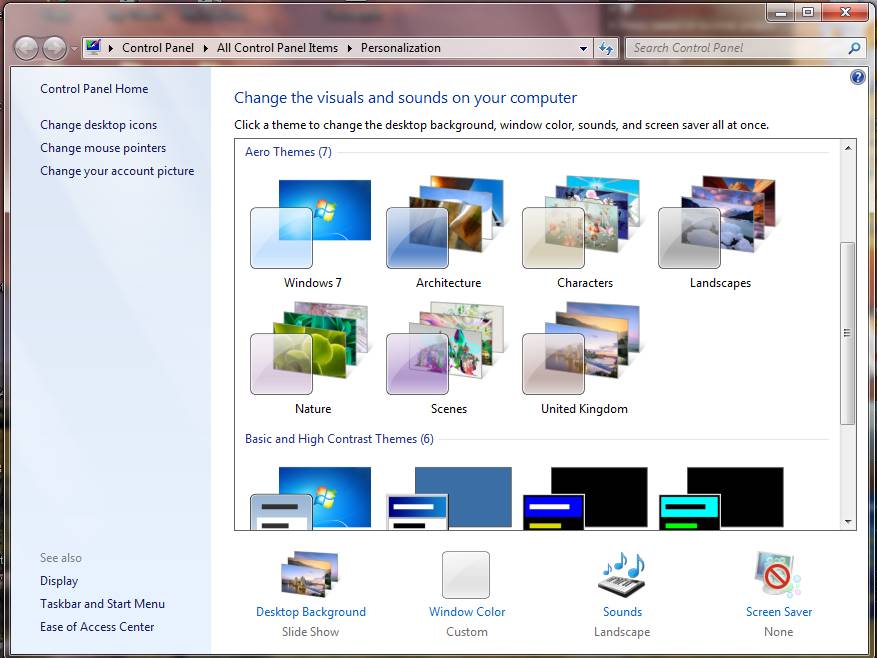This screenshot has height=658, width=877.
Task: Open the Window Color link
Action: click(x=467, y=612)
